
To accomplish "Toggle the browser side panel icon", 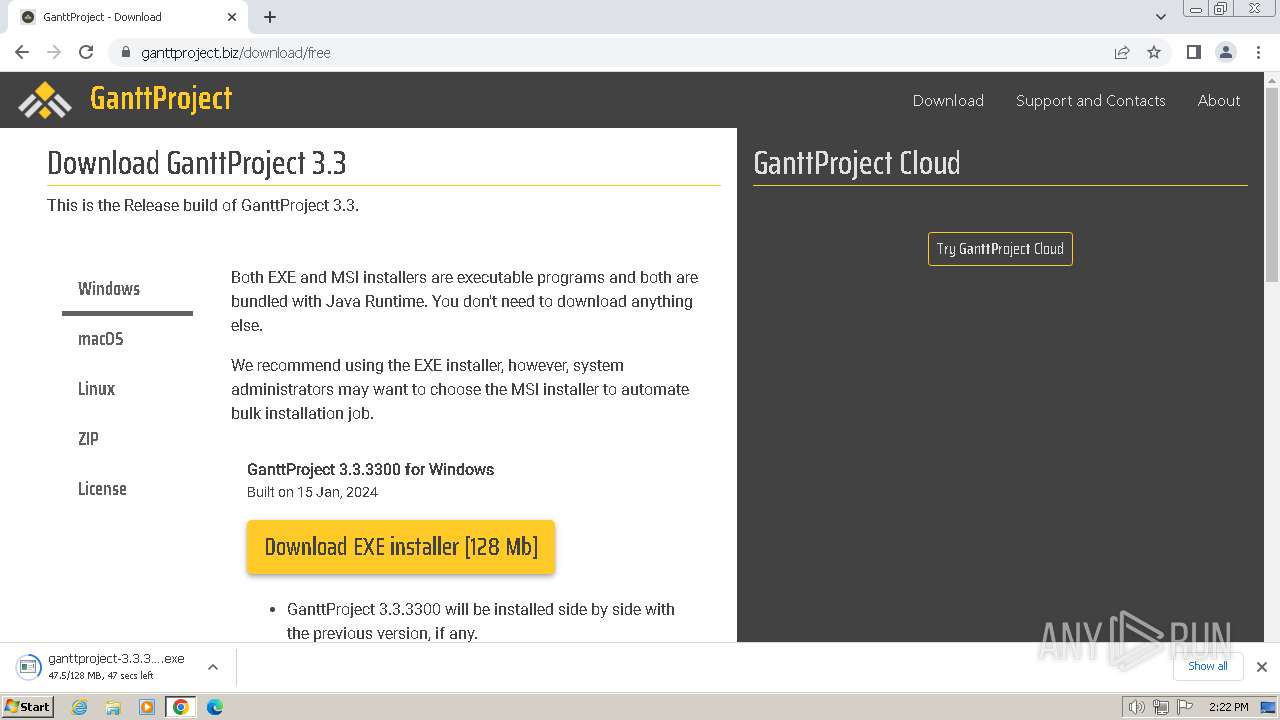I will [1193, 52].
